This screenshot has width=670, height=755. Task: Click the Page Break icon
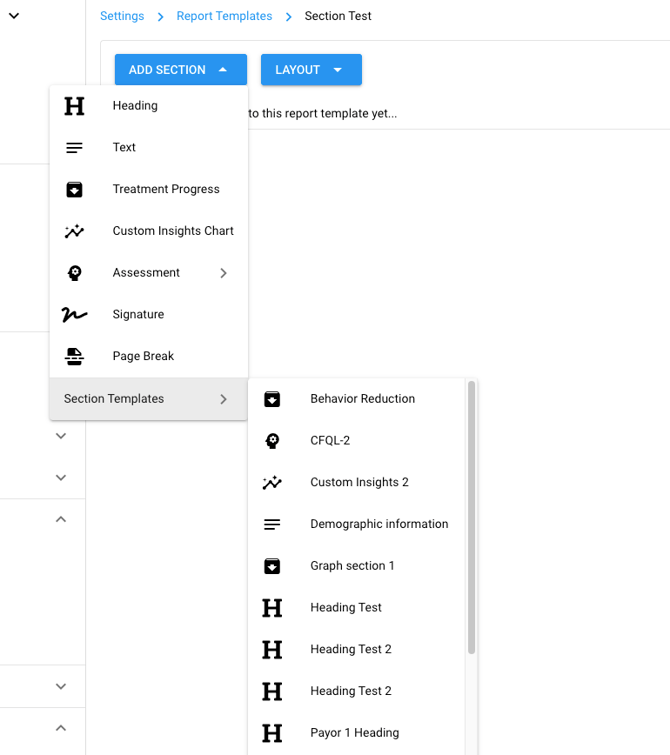[x=74, y=357]
